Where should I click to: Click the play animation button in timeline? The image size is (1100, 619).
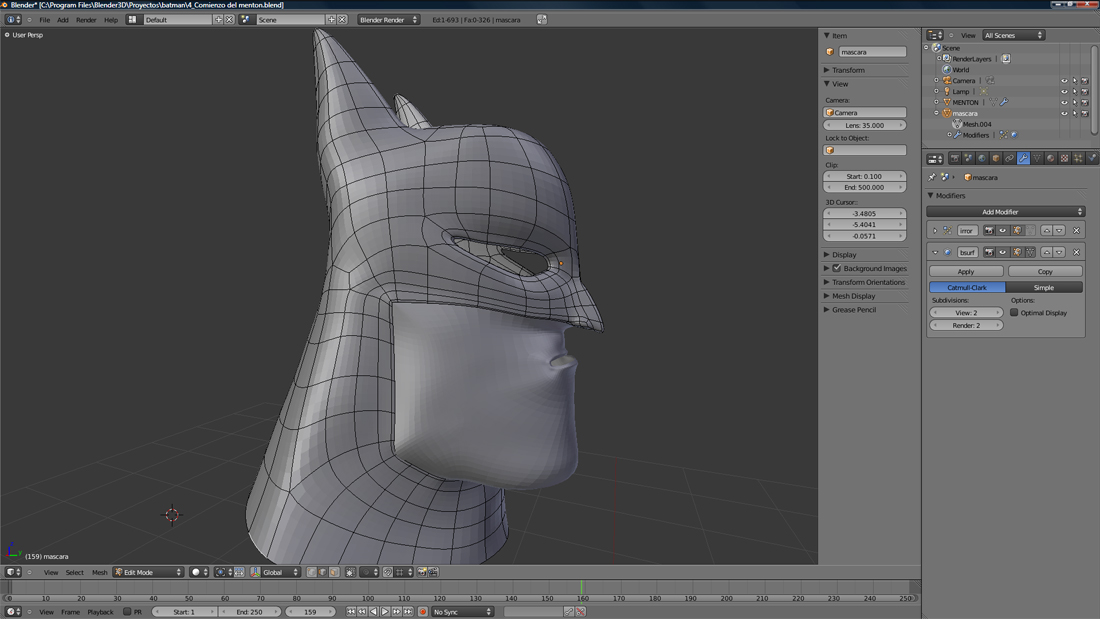click(x=385, y=612)
